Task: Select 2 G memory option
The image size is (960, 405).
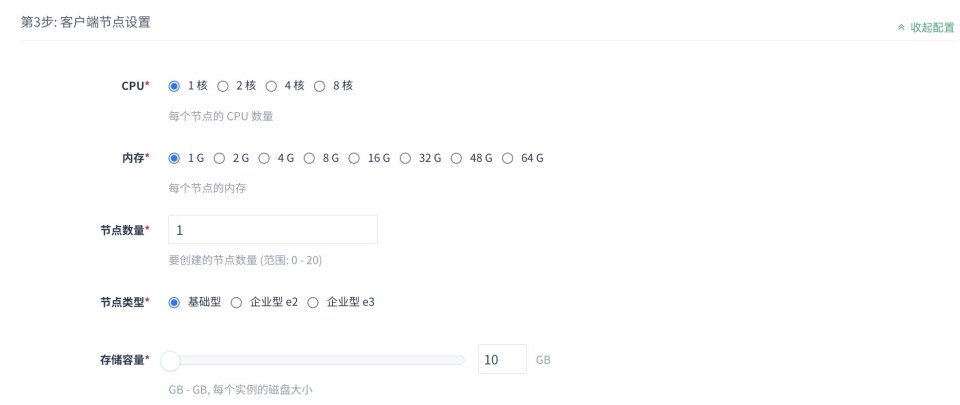Action: [219, 158]
